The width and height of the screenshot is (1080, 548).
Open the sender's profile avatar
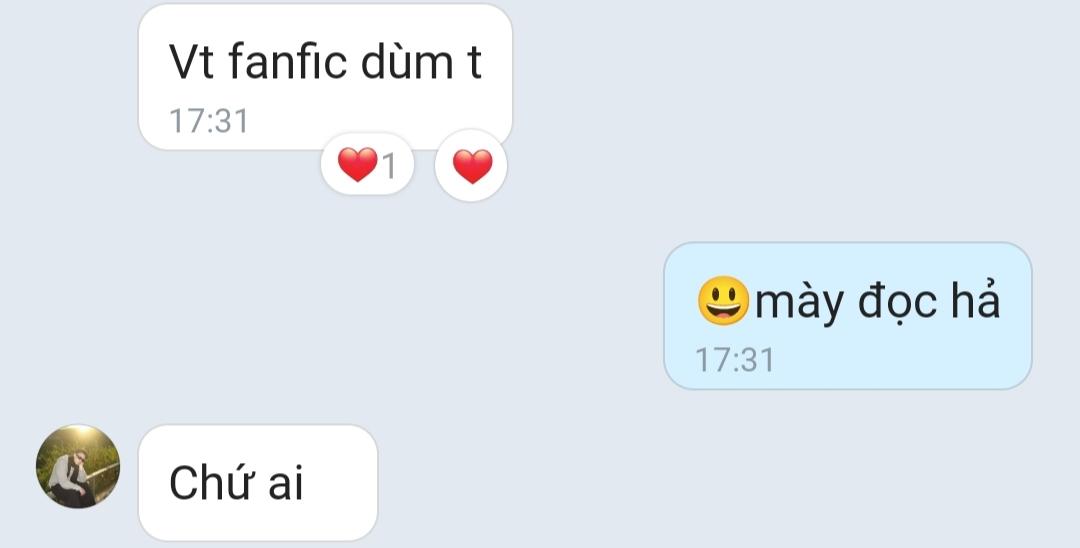78,467
